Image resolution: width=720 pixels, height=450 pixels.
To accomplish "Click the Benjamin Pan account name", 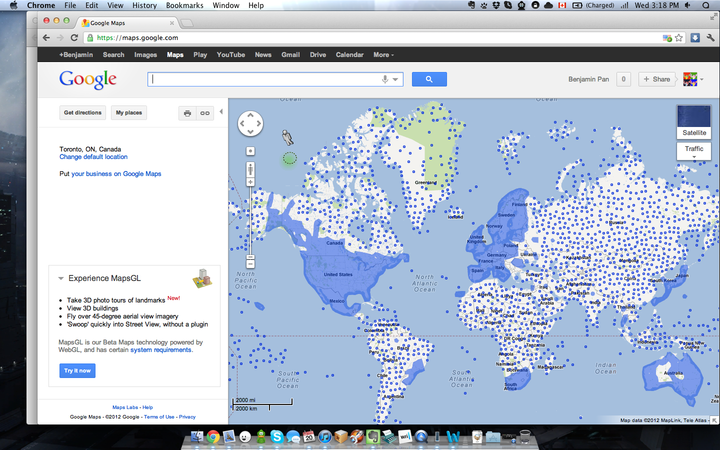I will point(589,79).
